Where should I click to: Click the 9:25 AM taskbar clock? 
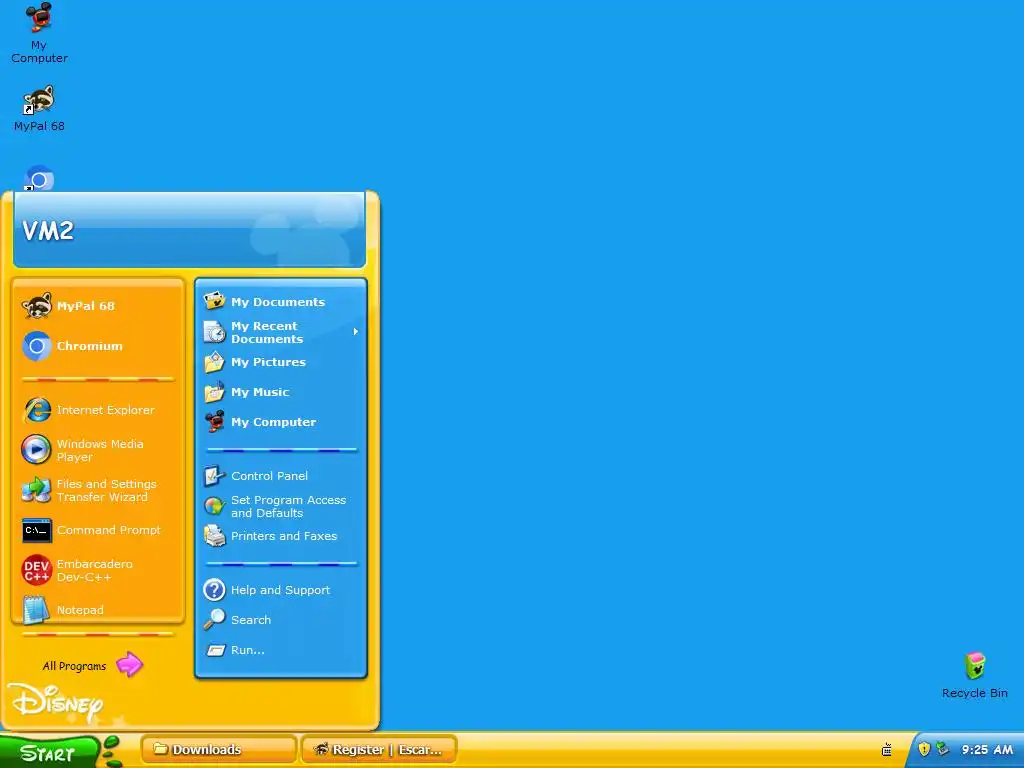point(986,750)
